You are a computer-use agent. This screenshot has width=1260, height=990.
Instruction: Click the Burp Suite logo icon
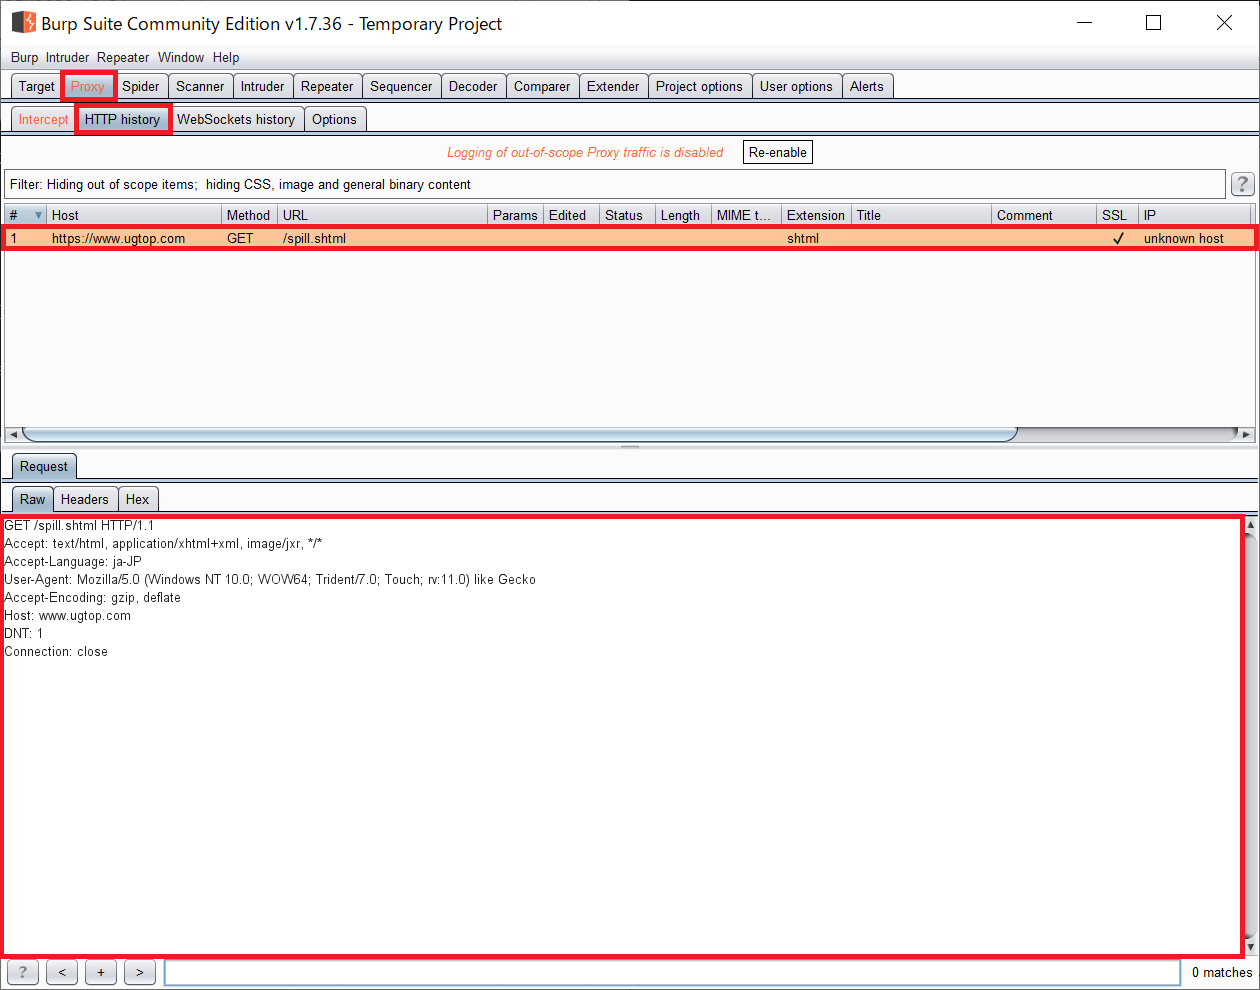[x=23, y=22]
